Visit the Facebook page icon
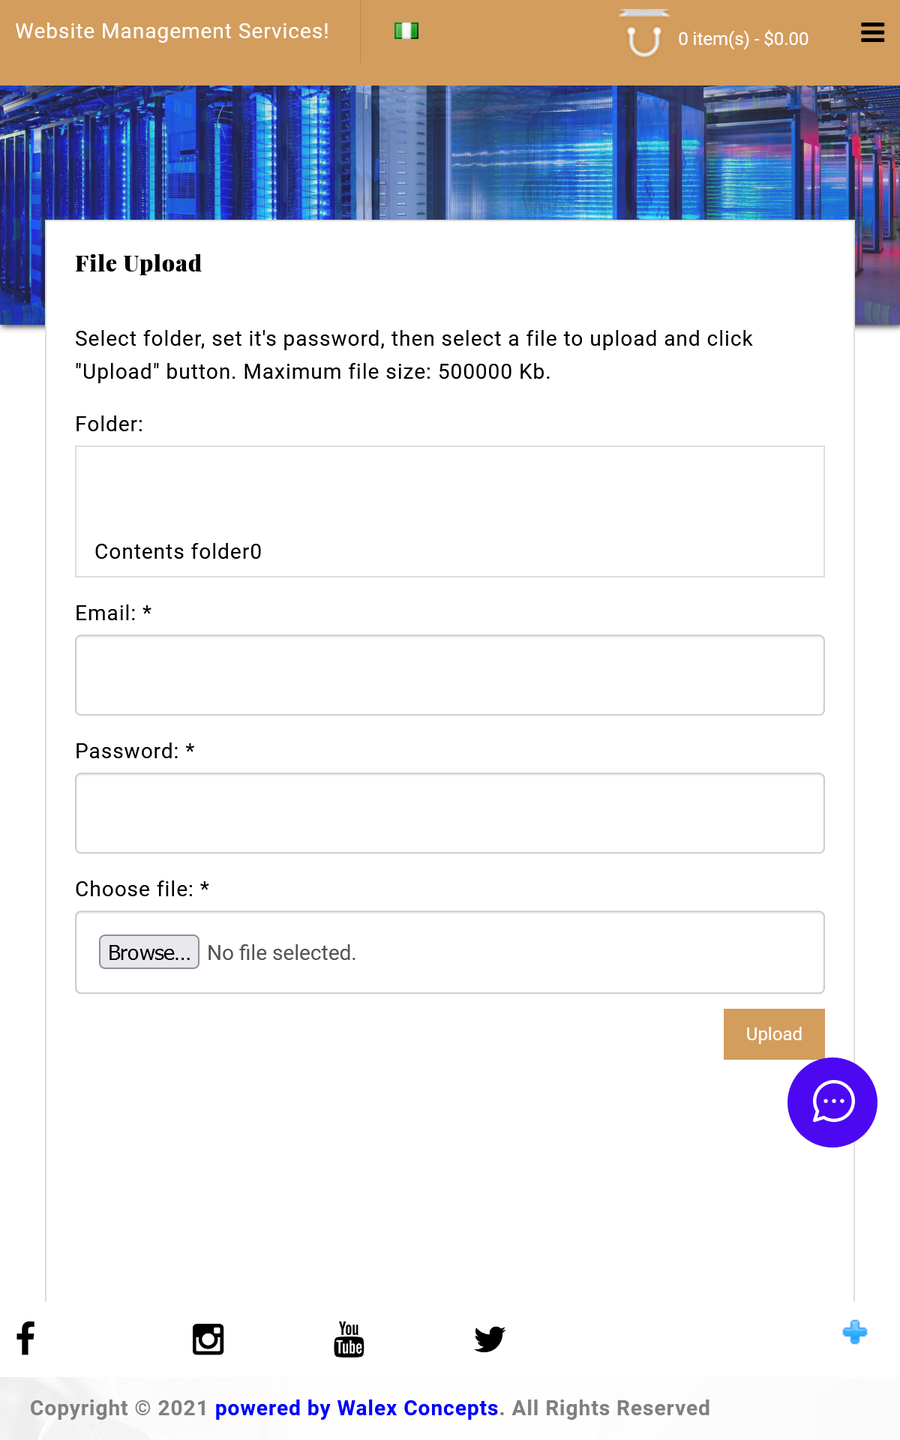Image resolution: width=900 pixels, height=1440 pixels. (x=26, y=1338)
